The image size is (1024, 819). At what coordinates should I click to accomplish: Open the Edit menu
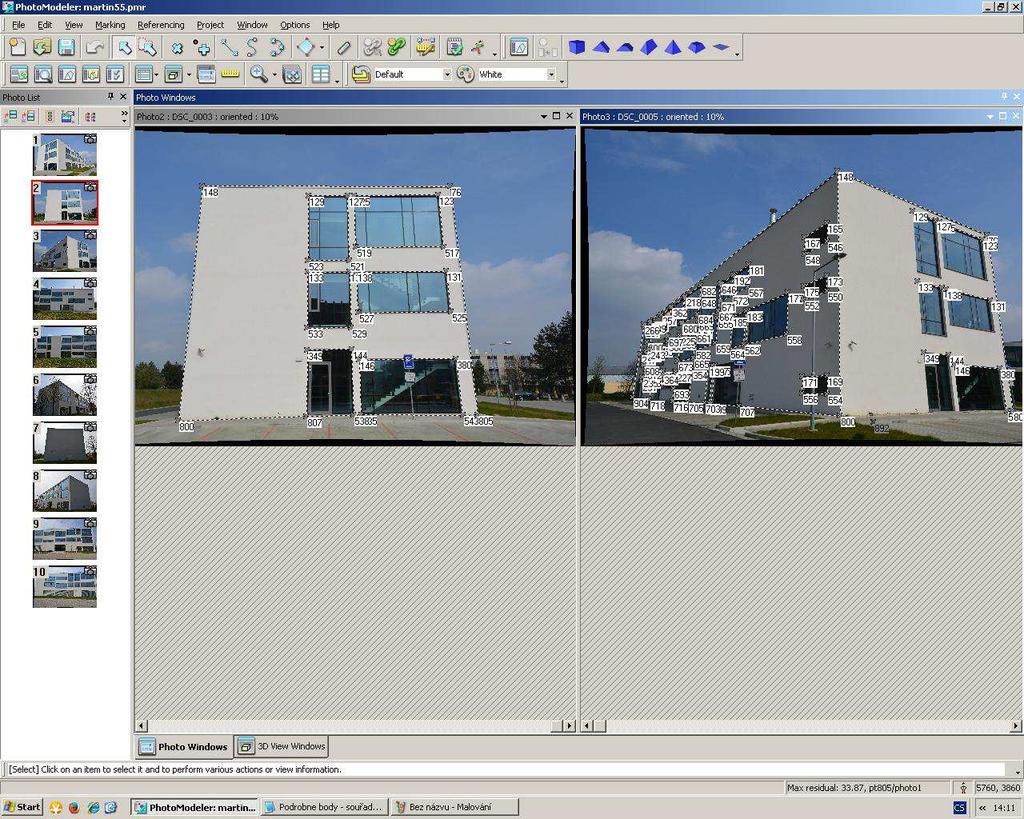(44, 25)
